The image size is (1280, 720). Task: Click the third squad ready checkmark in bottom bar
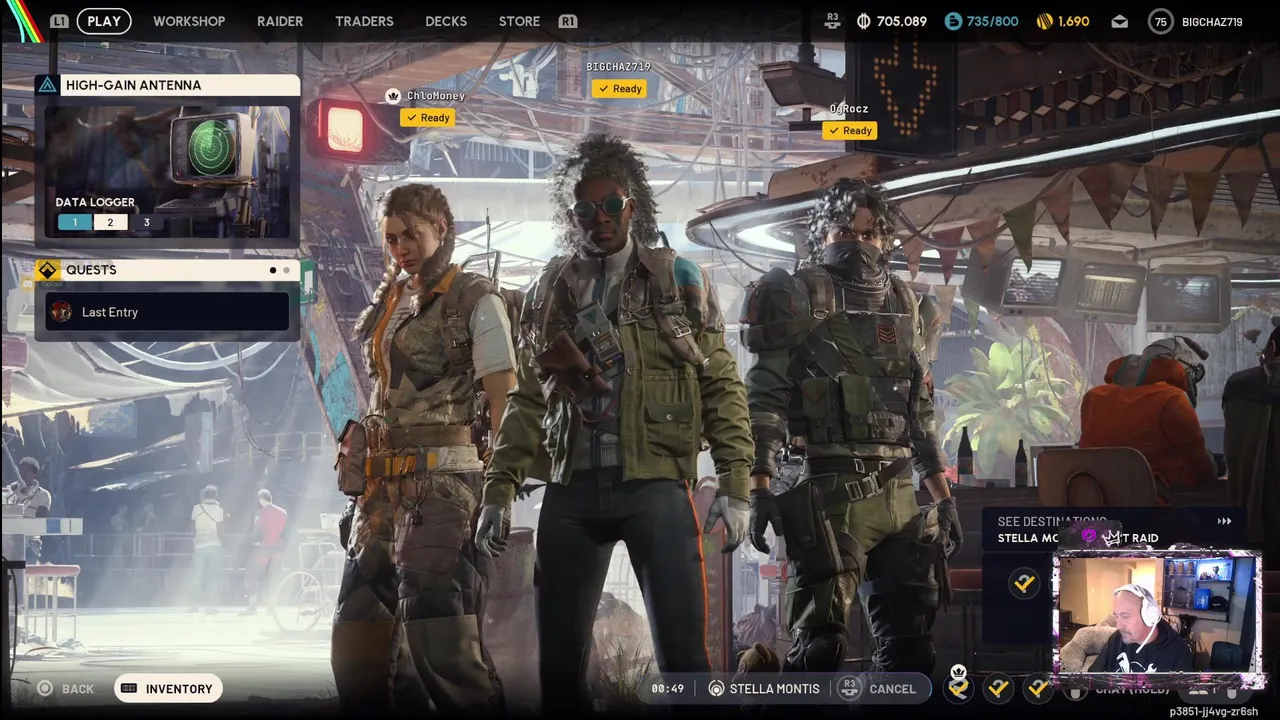coord(1038,687)
